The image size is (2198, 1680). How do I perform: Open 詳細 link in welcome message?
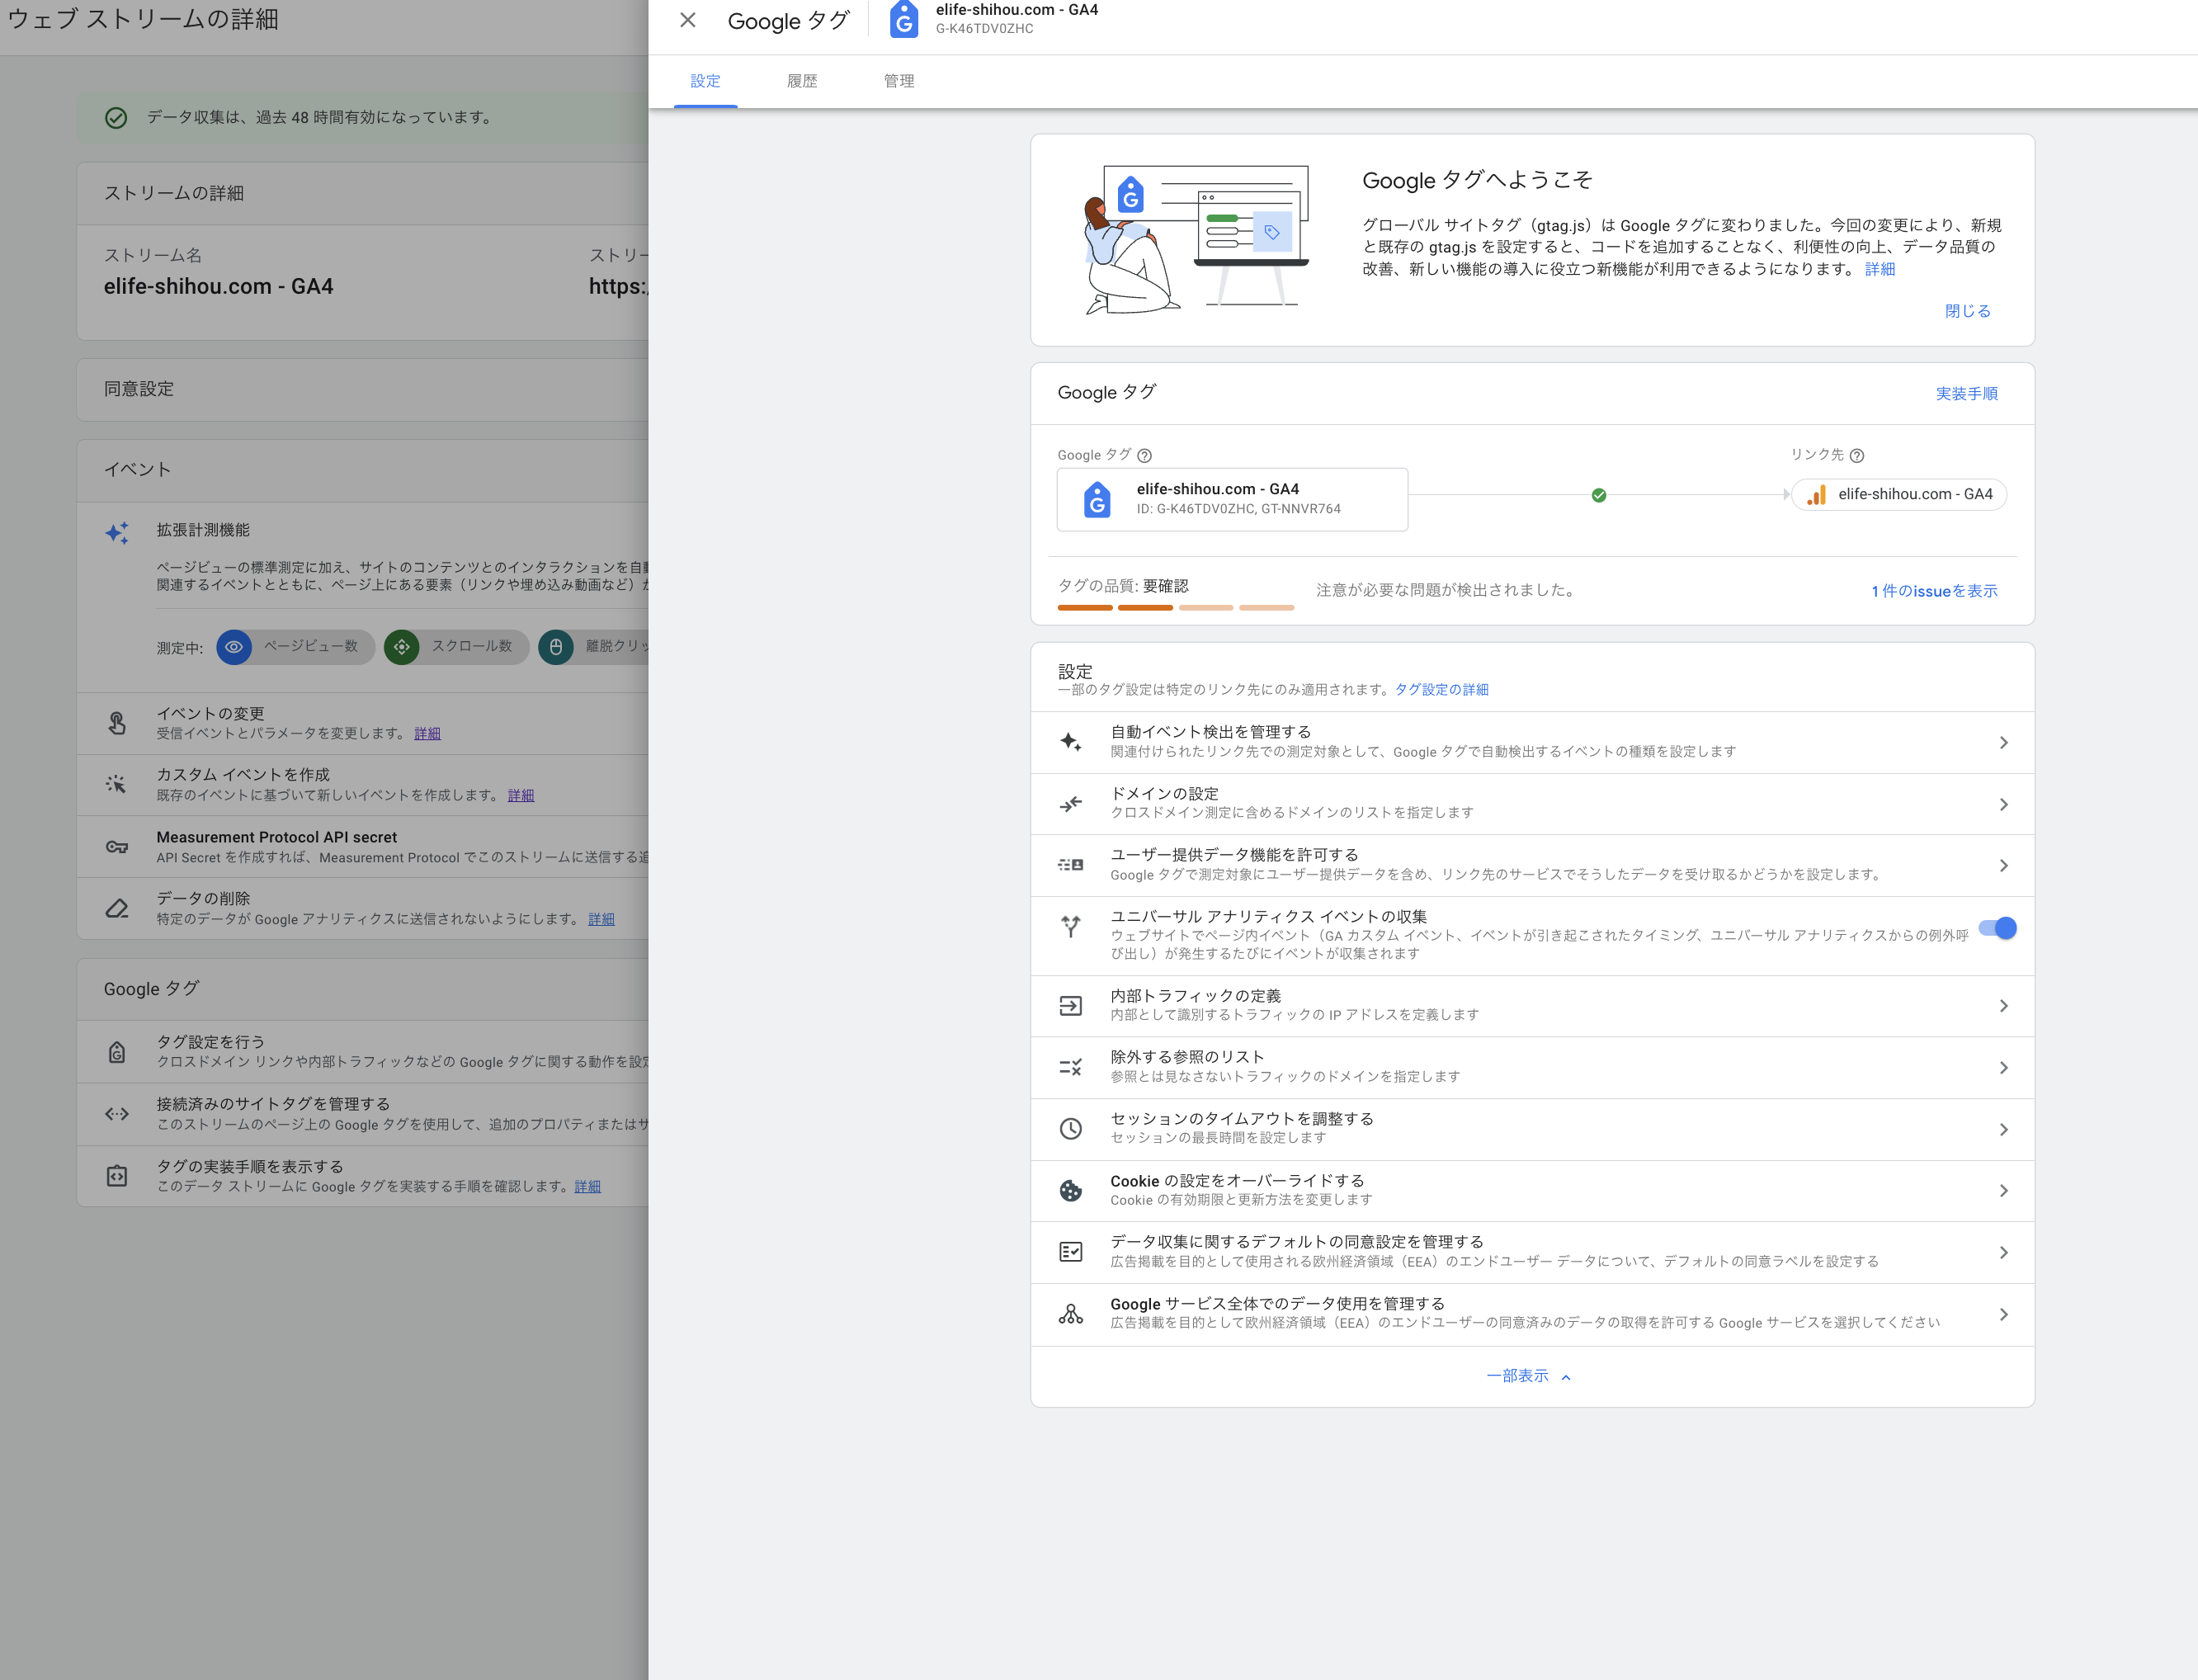pos(1879,269)
